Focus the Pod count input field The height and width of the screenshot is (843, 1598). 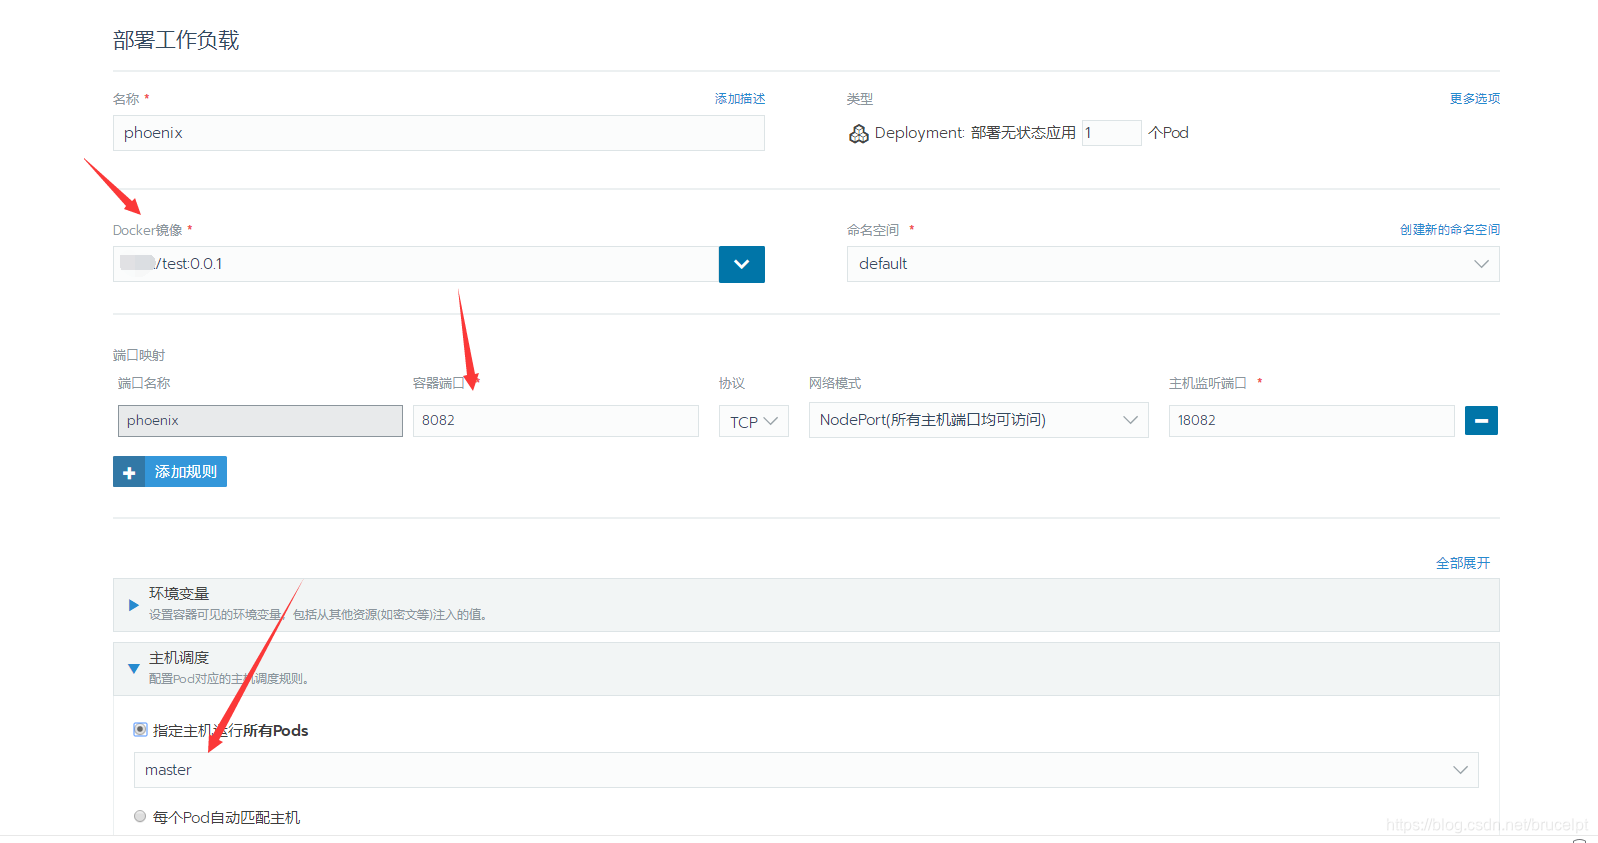(1111, 133)
